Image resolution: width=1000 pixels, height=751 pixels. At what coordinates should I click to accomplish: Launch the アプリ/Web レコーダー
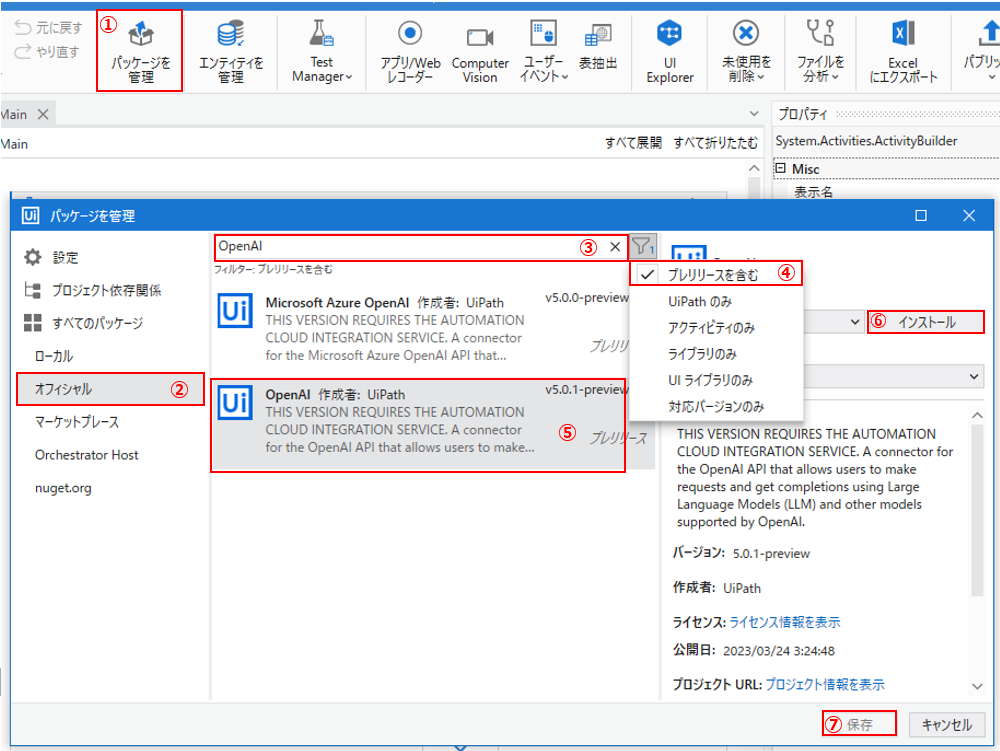[x=410, y=51]
